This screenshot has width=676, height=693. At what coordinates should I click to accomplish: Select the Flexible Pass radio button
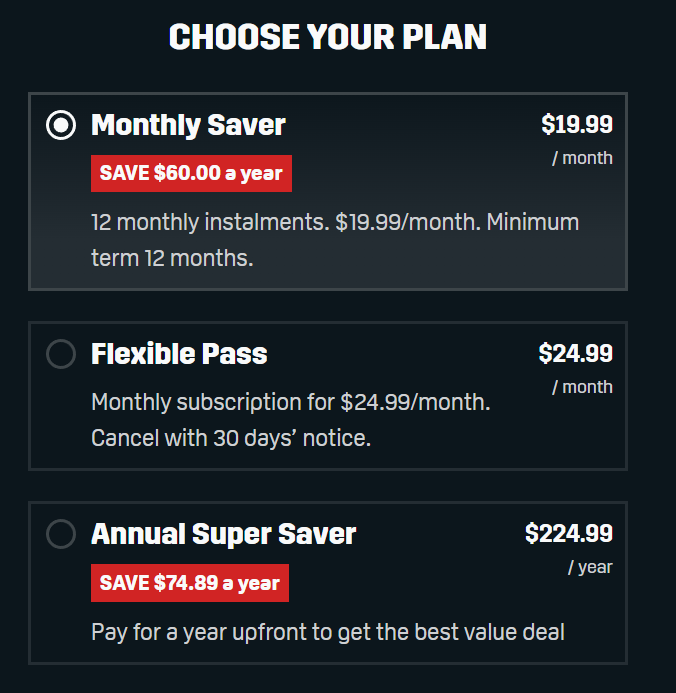tap(61, 354)
